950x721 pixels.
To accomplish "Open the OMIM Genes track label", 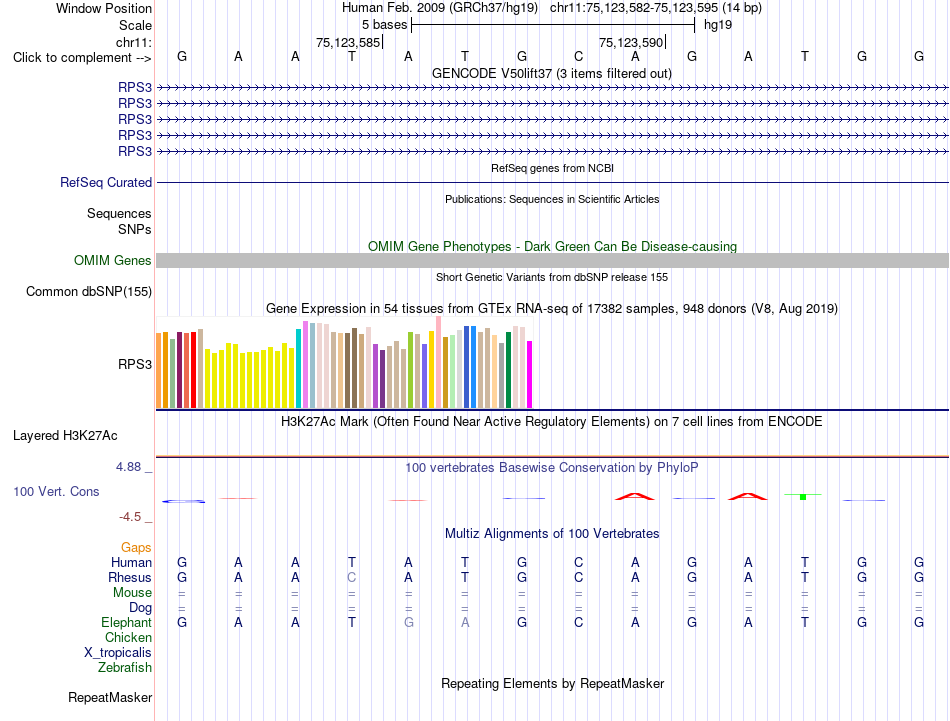I will coord(113,261).
